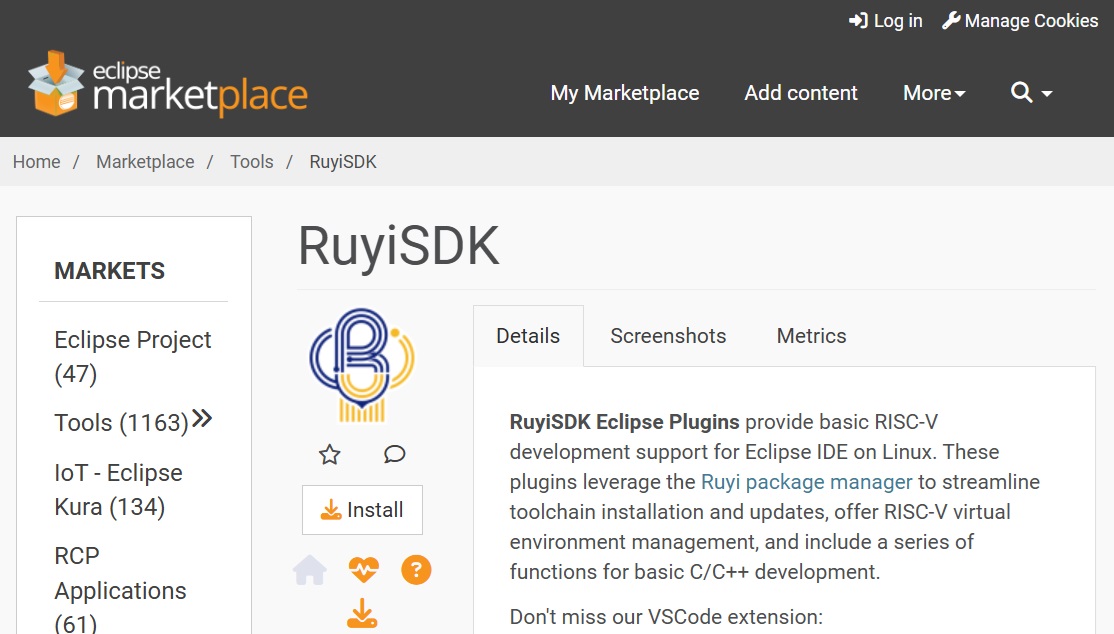1114x634 pixels.
Task: Open the Ruyi package manager link
Action: click(806, 481)
